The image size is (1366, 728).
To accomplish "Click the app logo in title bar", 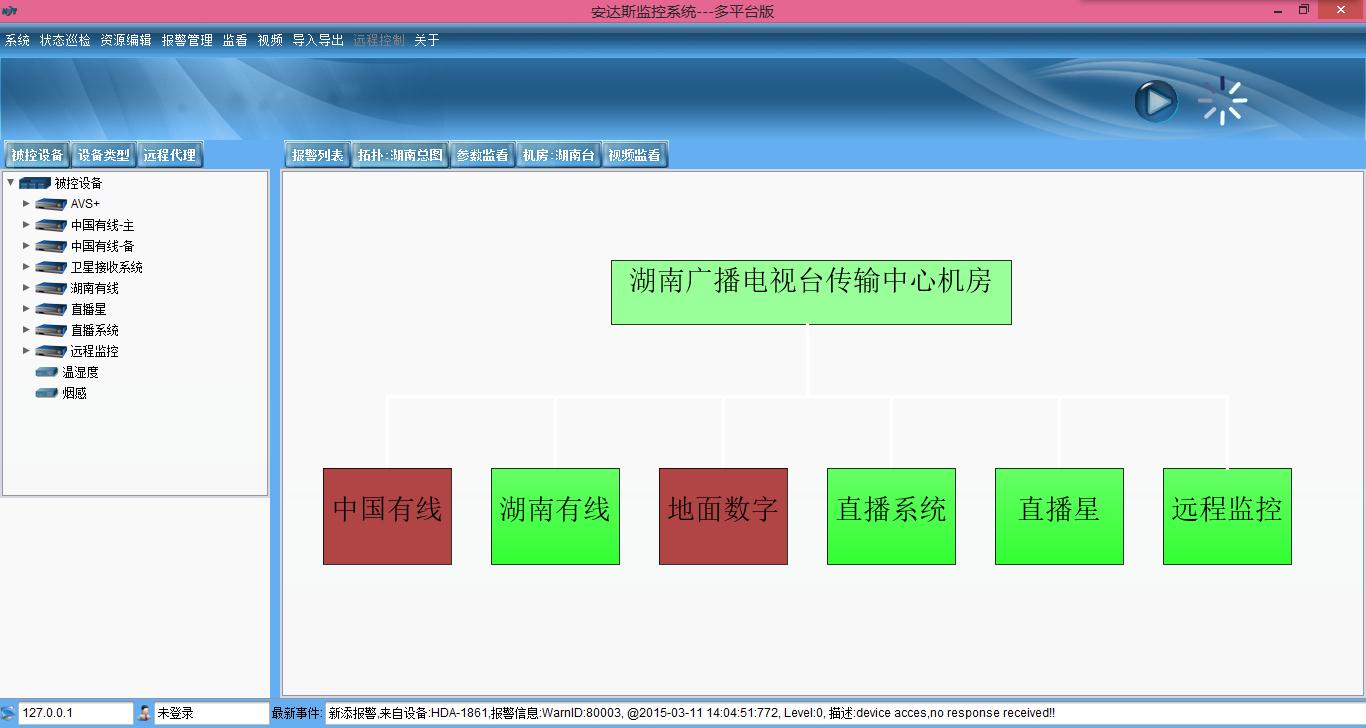I will 10,11.
